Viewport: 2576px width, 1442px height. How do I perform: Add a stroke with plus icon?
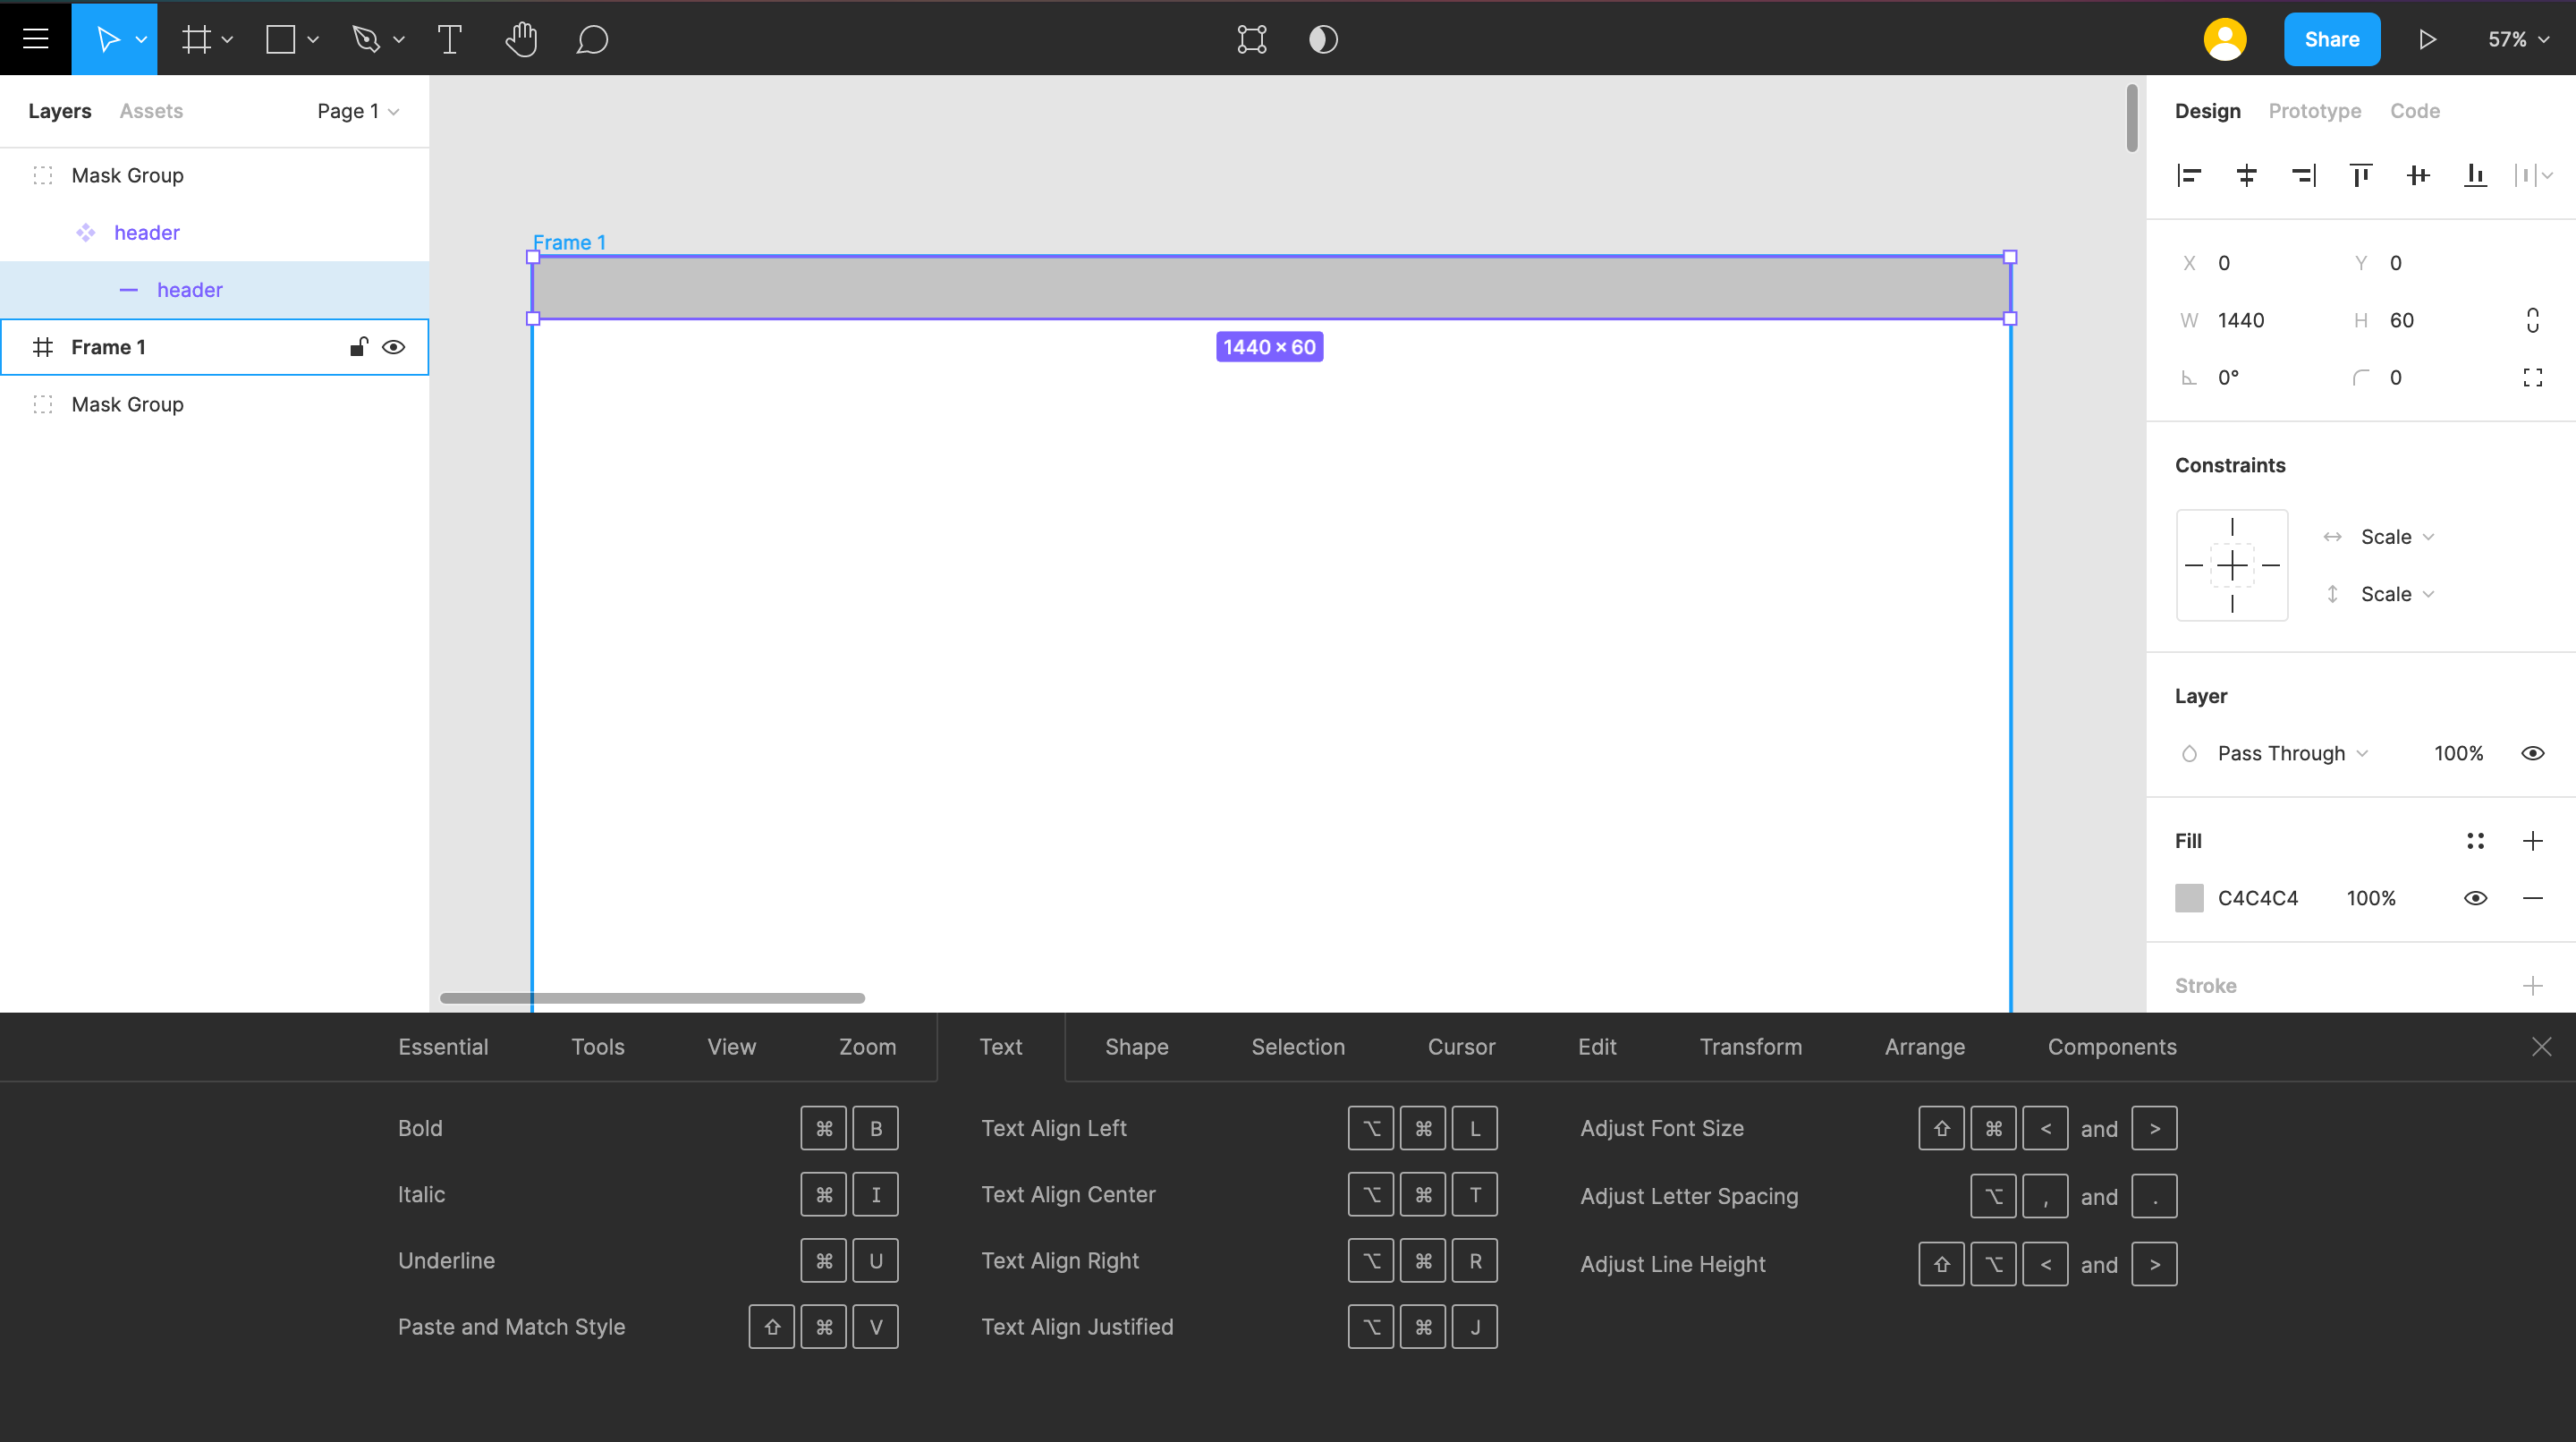tap(2532, 986)
